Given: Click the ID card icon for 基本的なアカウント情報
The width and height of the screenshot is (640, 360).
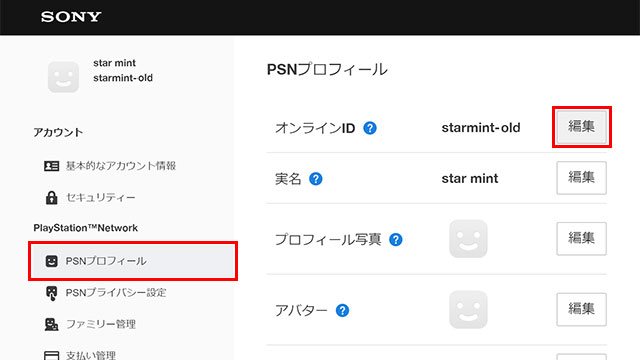Looking at the screenshot, I should pos(51,166).
